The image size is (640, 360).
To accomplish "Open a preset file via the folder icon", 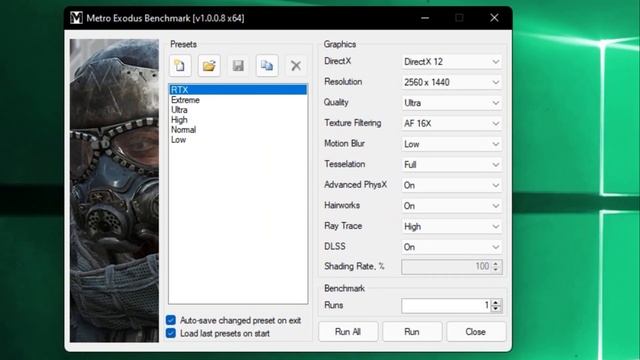I will click(x=209, y=66).
